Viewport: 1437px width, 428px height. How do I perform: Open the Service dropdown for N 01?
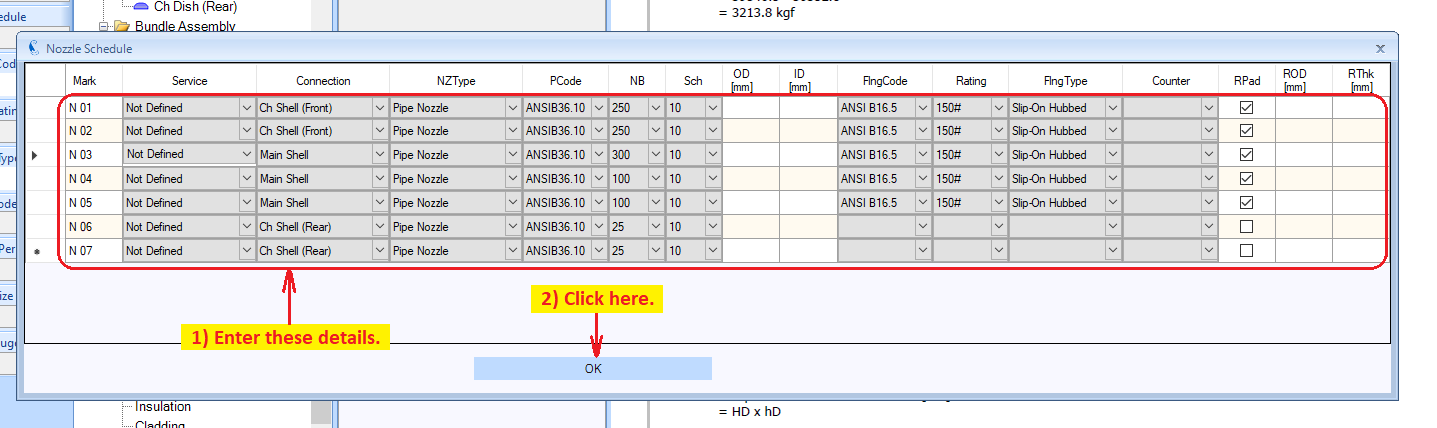tap(246, 107)
